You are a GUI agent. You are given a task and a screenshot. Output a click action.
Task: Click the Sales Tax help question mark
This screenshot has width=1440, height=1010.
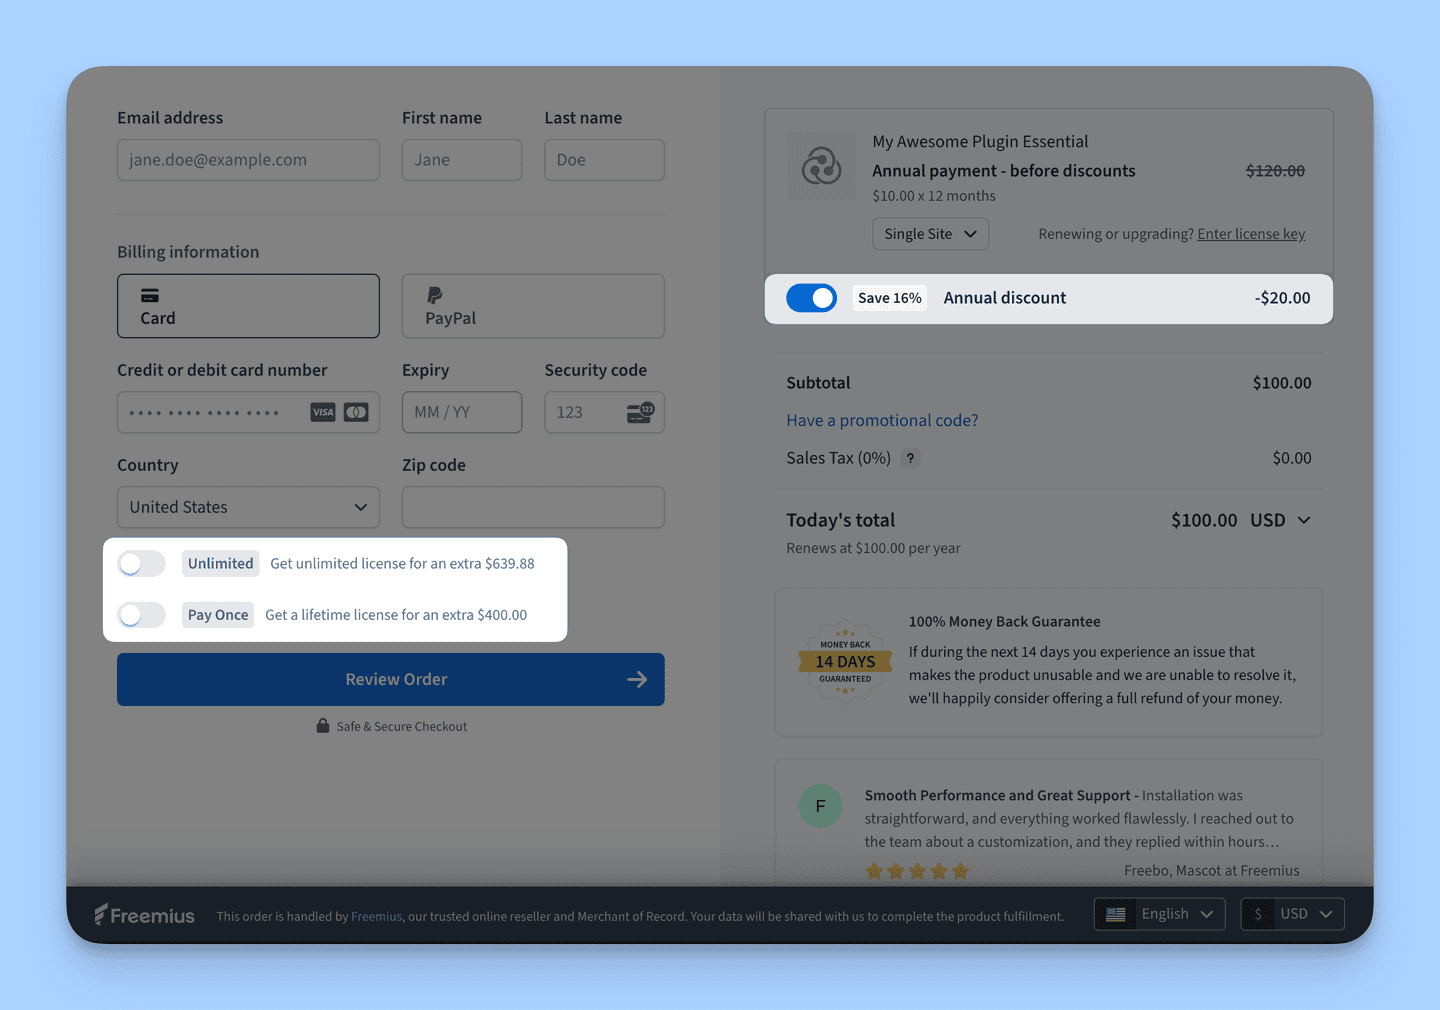910,458
